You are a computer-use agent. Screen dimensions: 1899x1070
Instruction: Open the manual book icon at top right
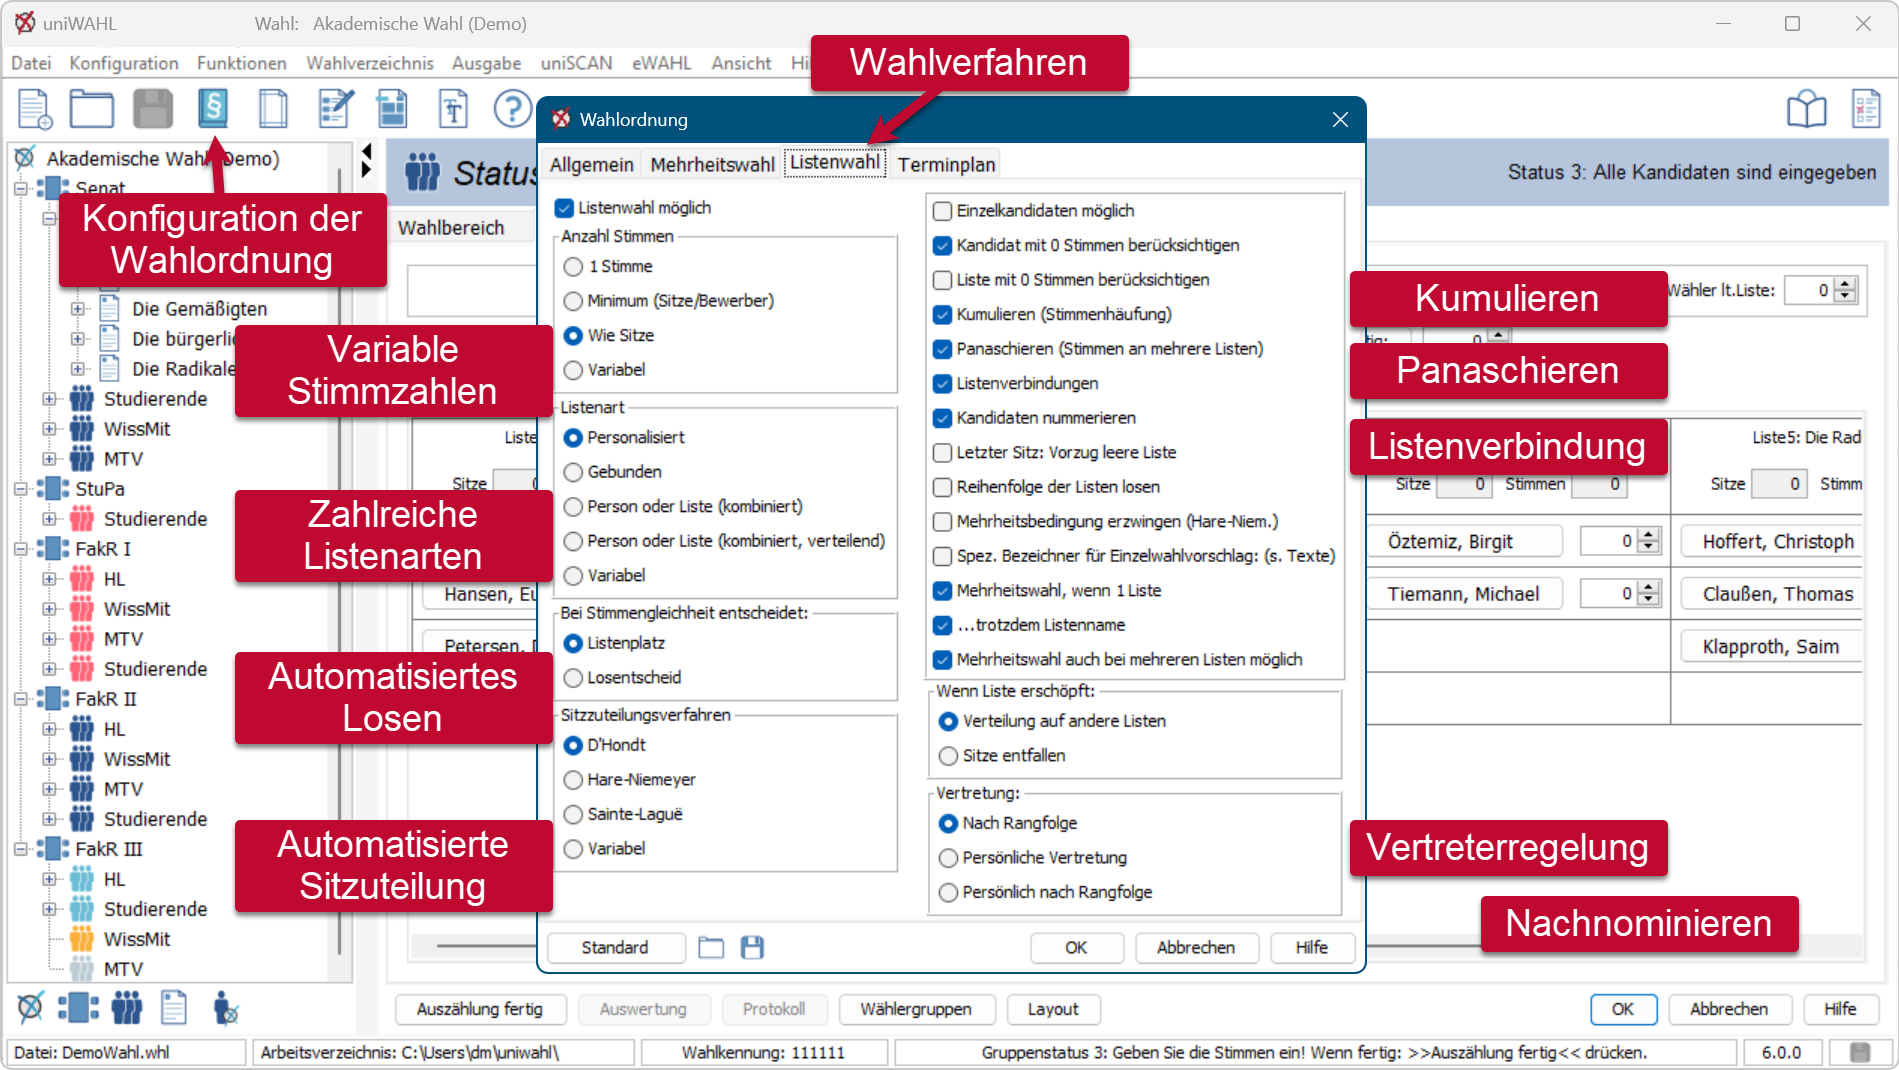point(1806,109)
